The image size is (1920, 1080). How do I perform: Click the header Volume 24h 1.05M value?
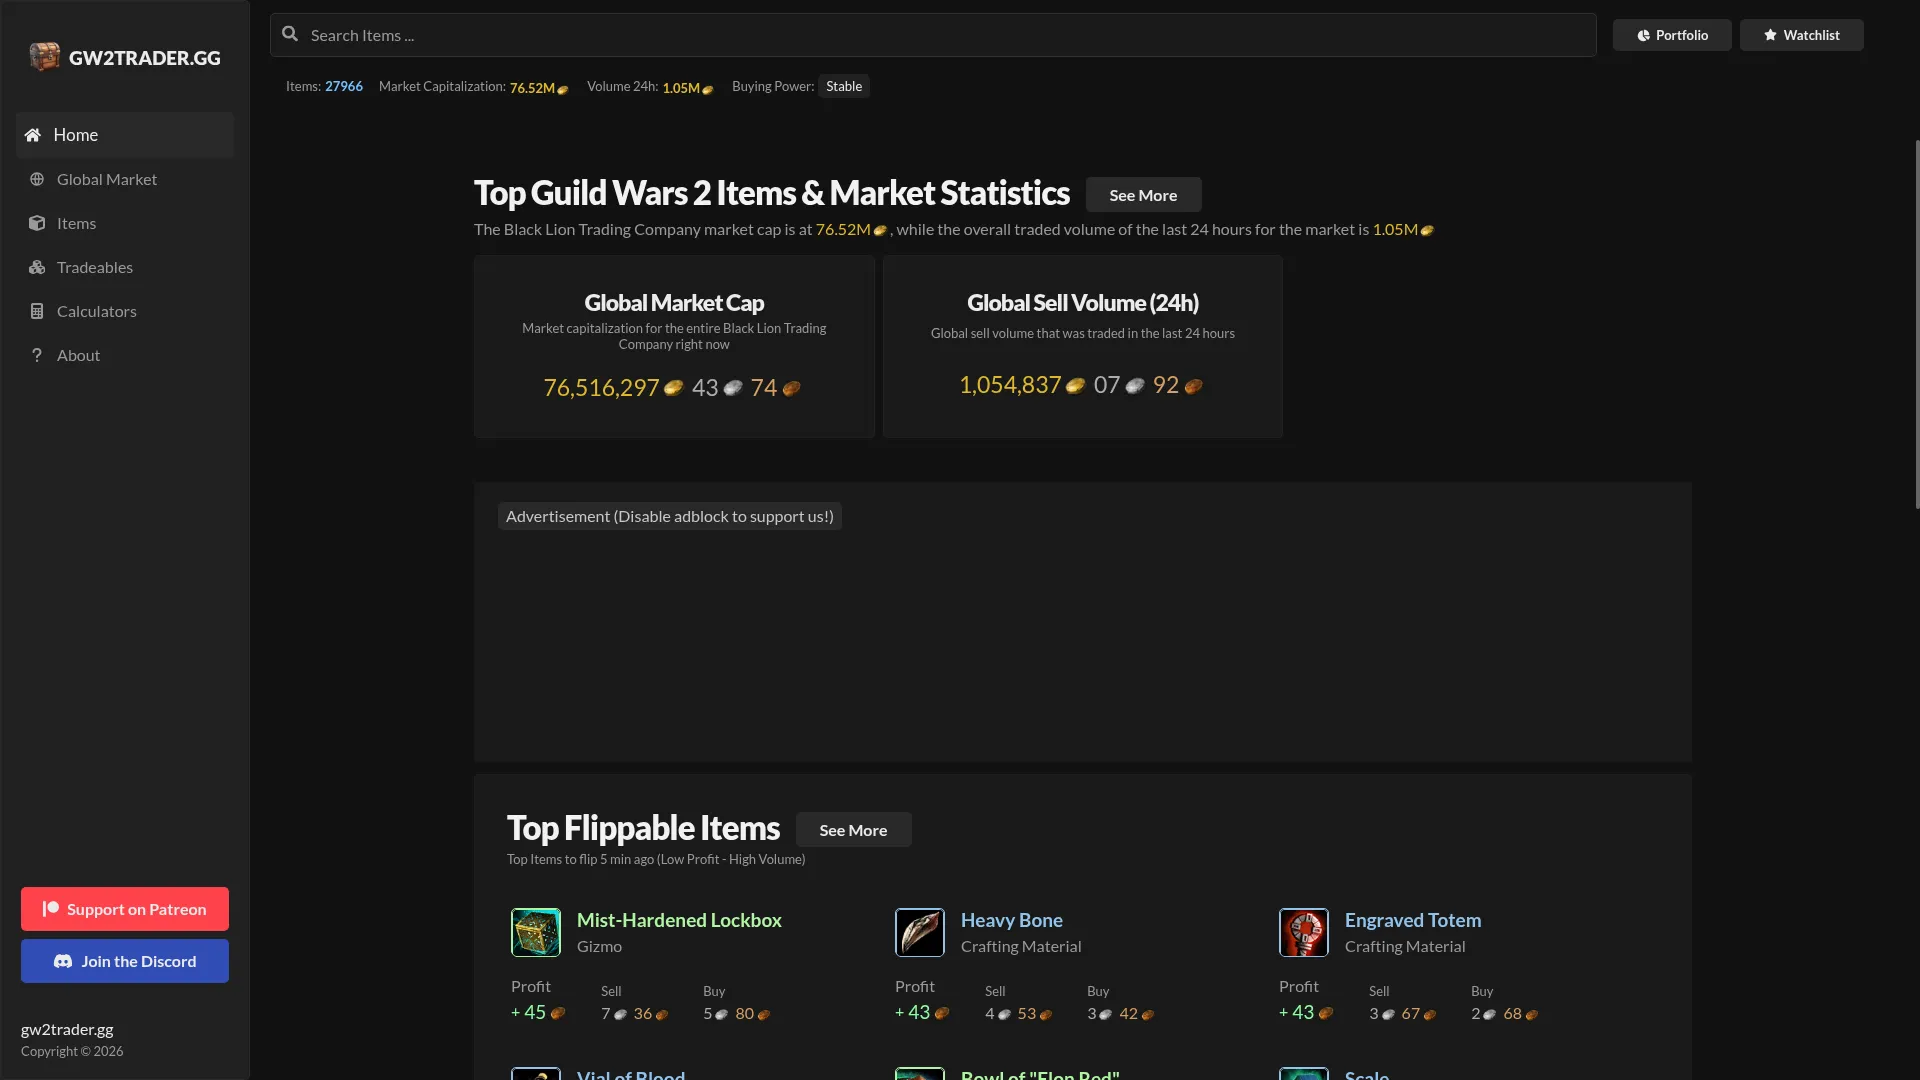click(x=681, y=88)
